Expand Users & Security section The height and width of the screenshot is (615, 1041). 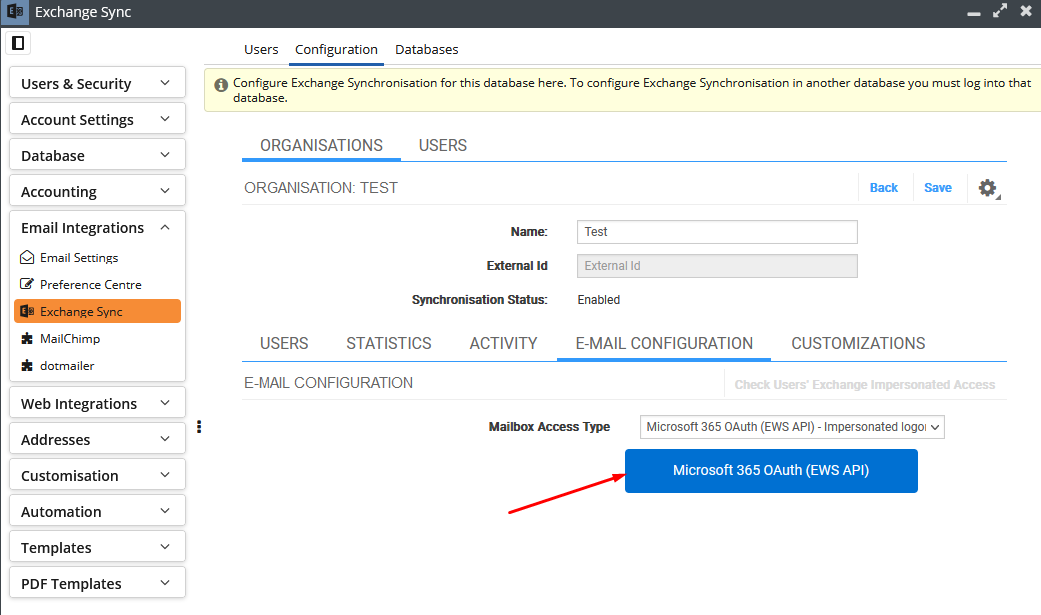click(x=98, y=84)
